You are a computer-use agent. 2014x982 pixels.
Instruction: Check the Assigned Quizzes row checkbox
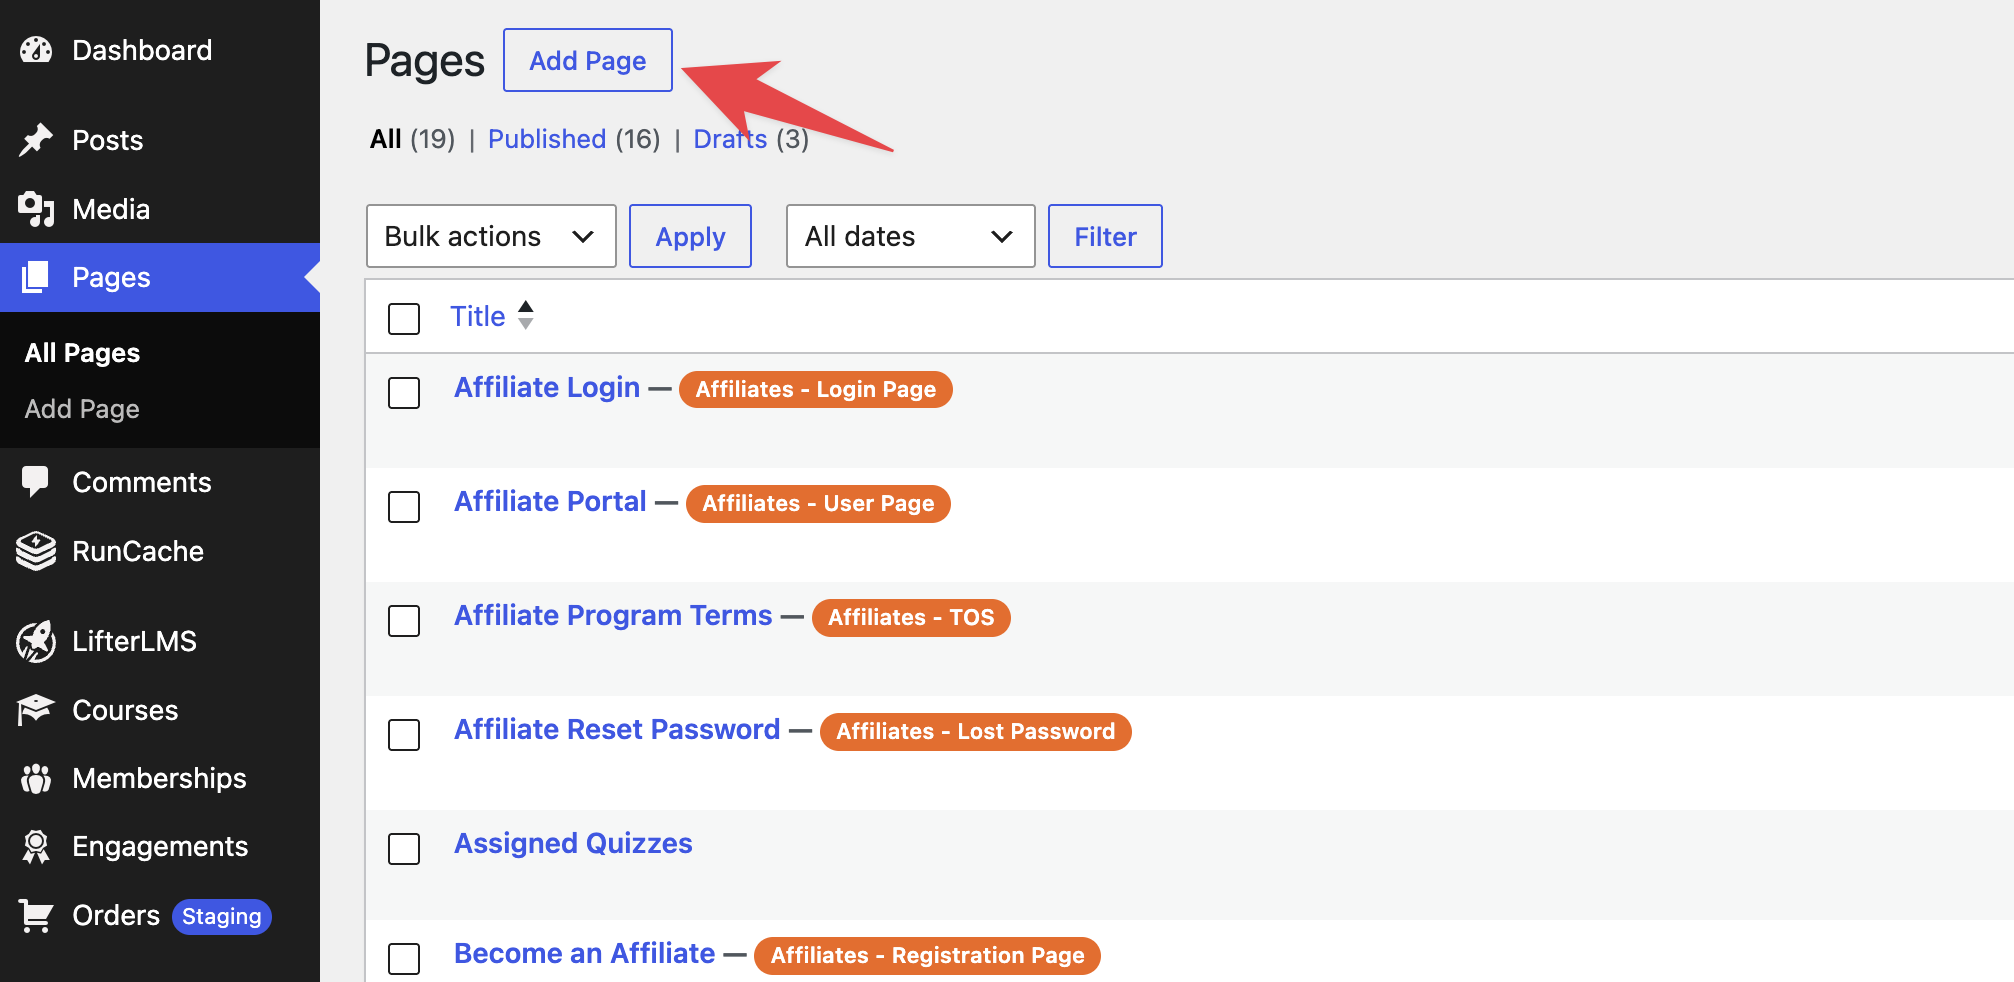point(404,849)
